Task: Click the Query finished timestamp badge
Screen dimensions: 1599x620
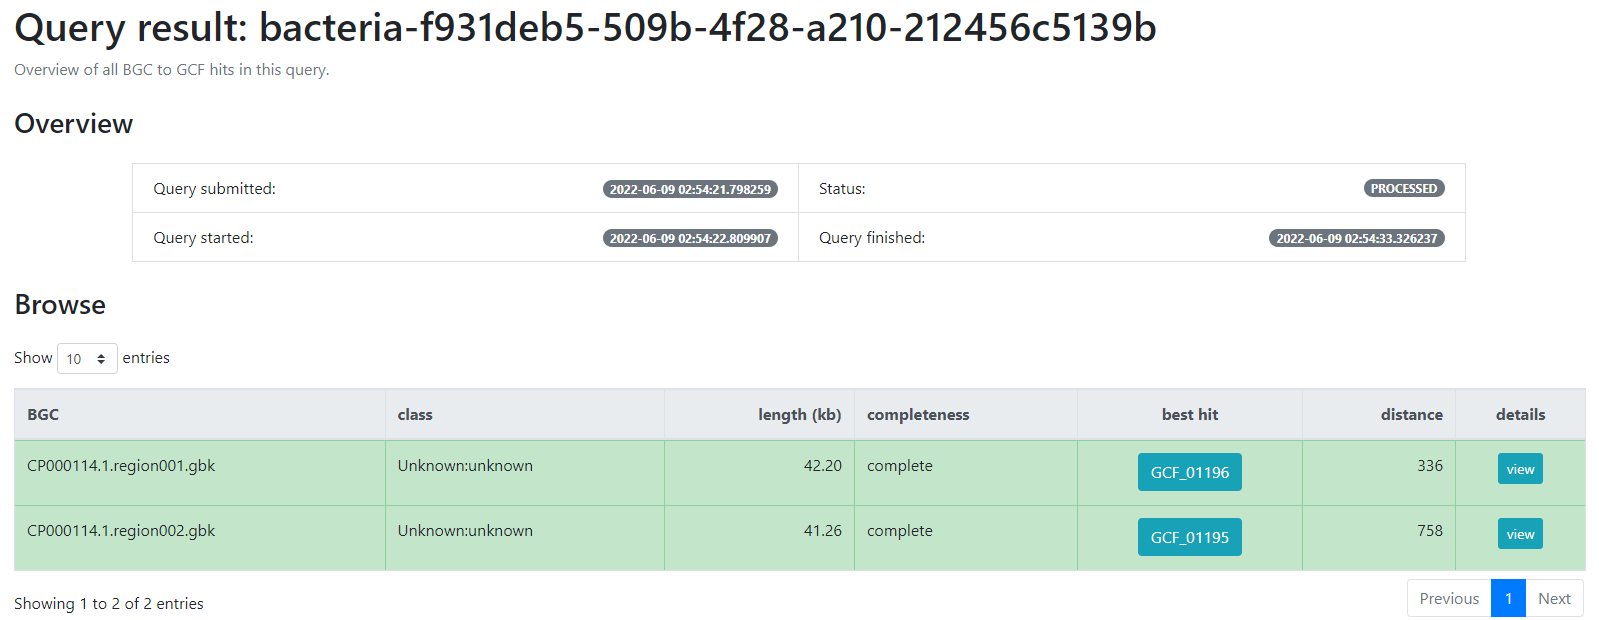Action: click(1356, 238)
